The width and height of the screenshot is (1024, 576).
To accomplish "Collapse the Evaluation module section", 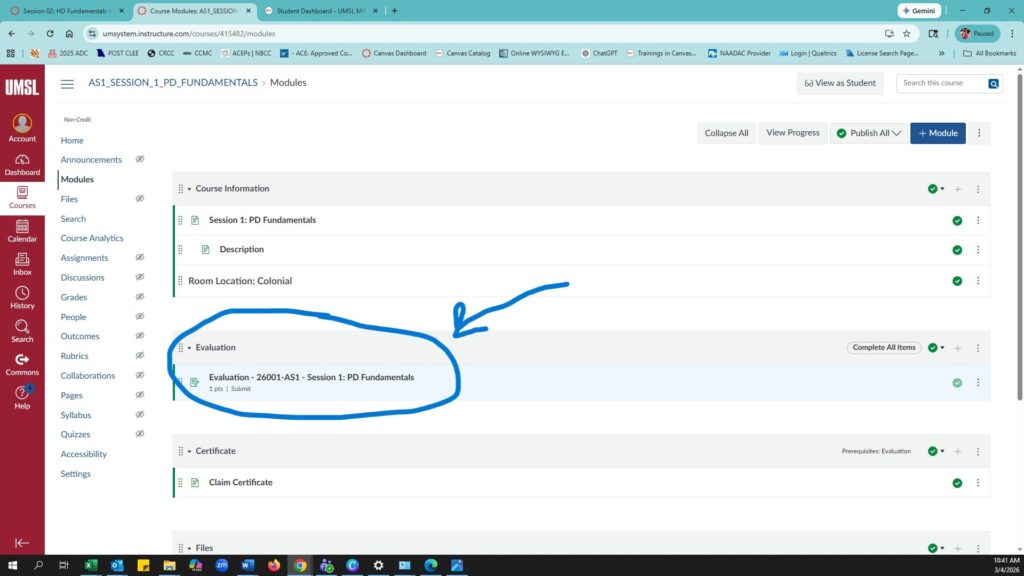I will pos(189,348).
